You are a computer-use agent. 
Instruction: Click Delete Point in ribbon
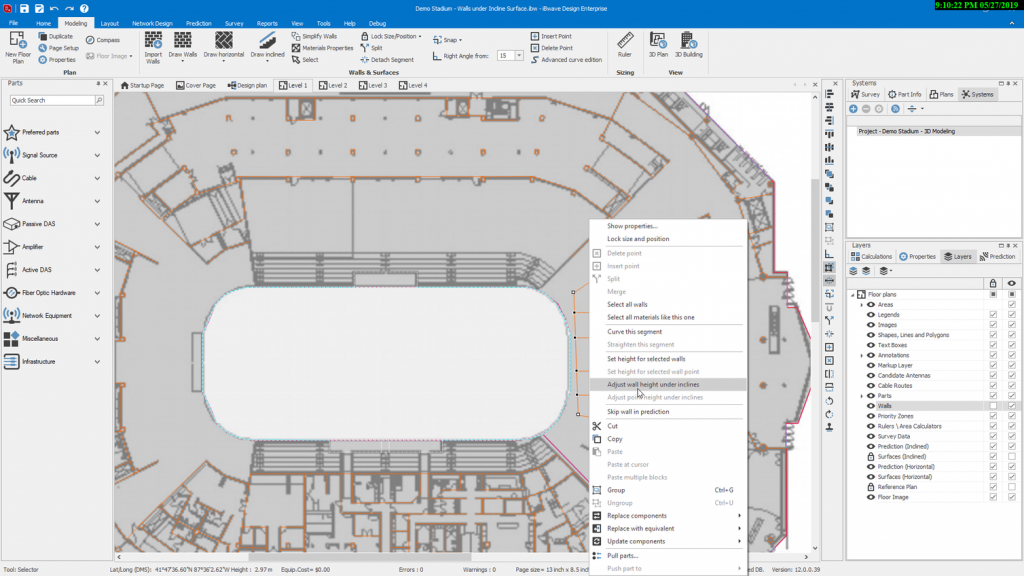(552, 48)
